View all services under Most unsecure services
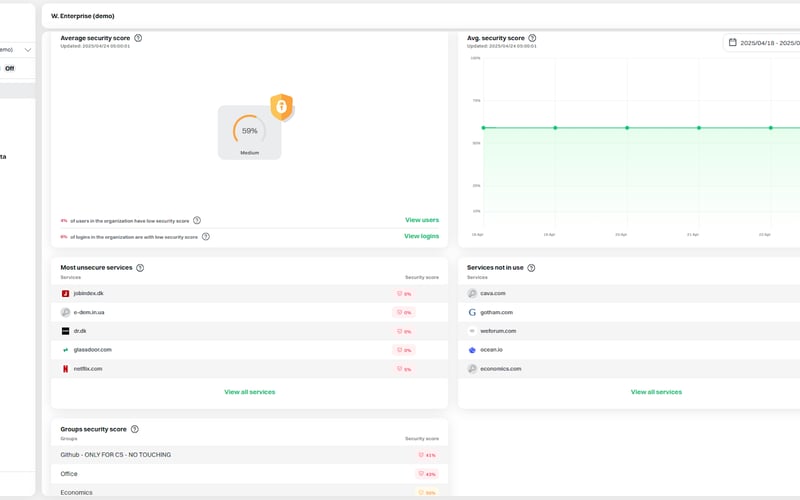The width and height of the screenshot is (800, 500). [249, 392]
